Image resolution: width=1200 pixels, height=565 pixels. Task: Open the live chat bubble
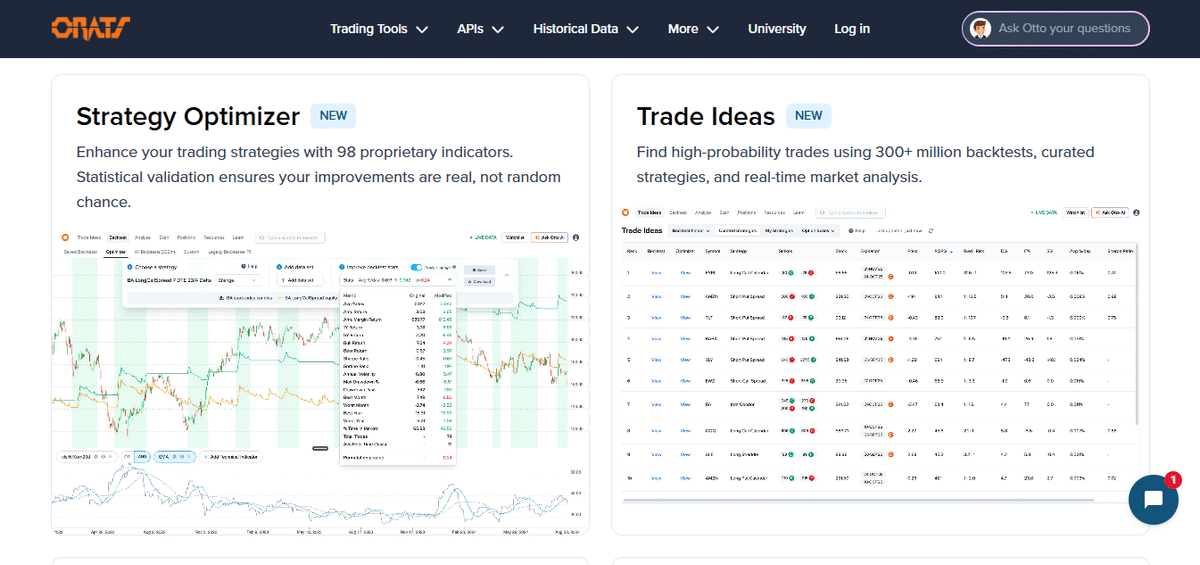click(x=1153, y=500)
